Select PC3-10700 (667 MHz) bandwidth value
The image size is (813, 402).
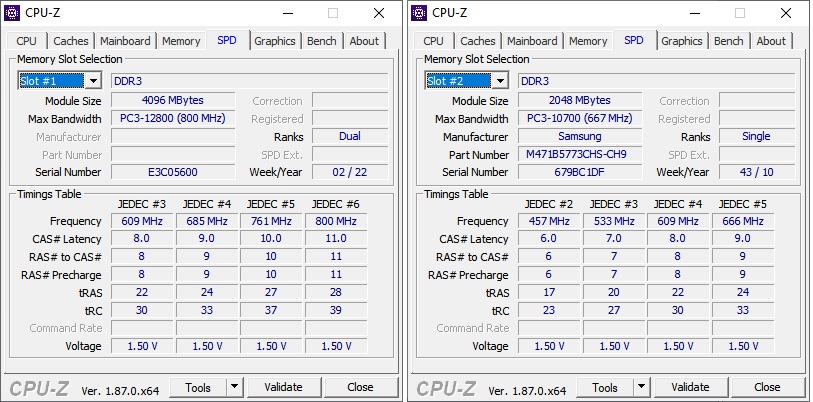tap(580, 118)
